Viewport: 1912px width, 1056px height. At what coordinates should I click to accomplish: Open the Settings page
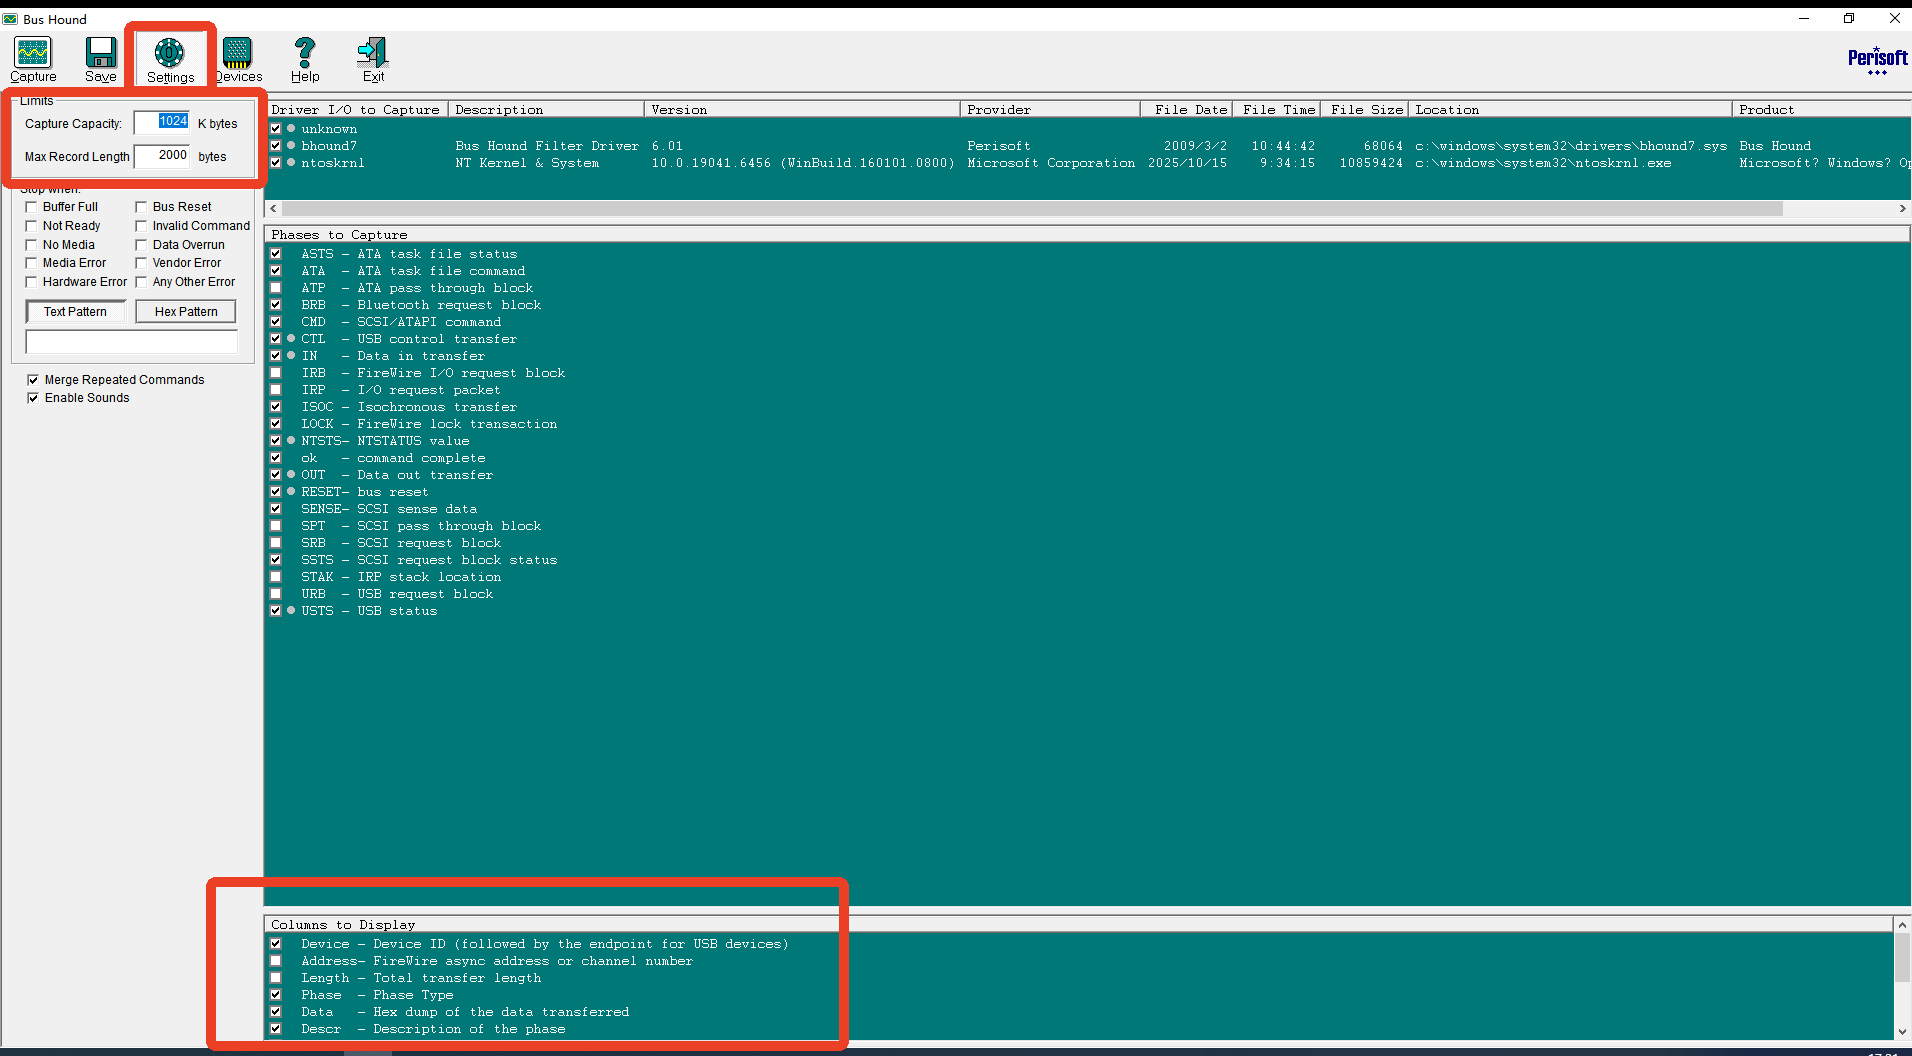[170, 59]
